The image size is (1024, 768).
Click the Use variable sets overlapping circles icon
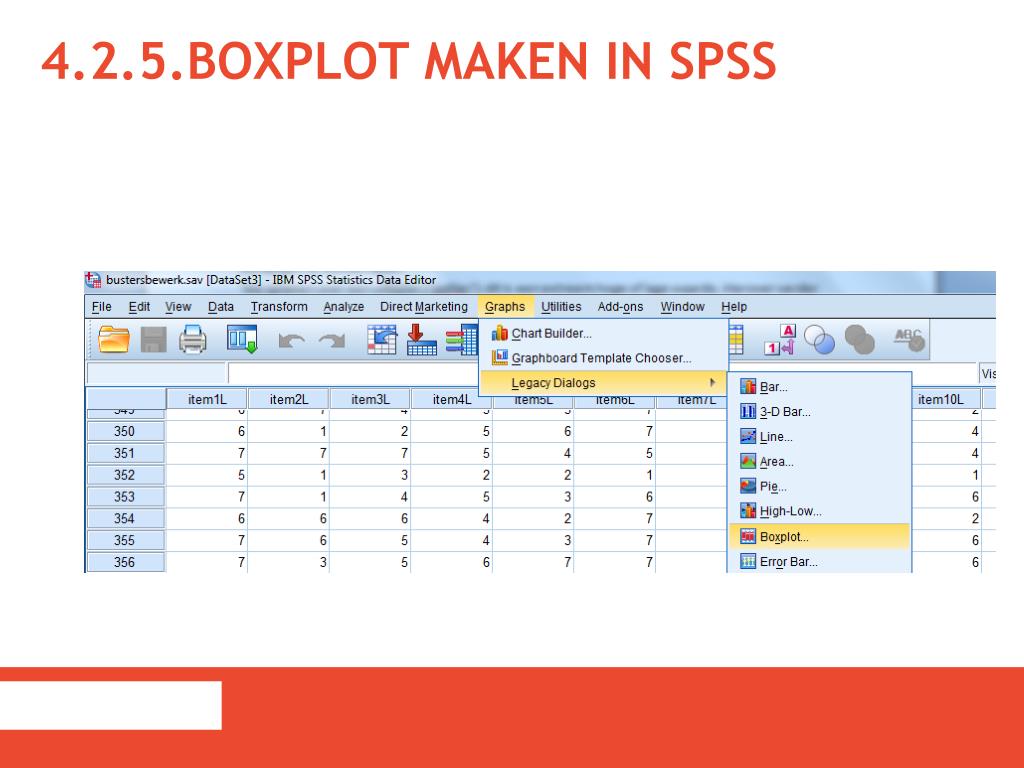click(819, 340)
